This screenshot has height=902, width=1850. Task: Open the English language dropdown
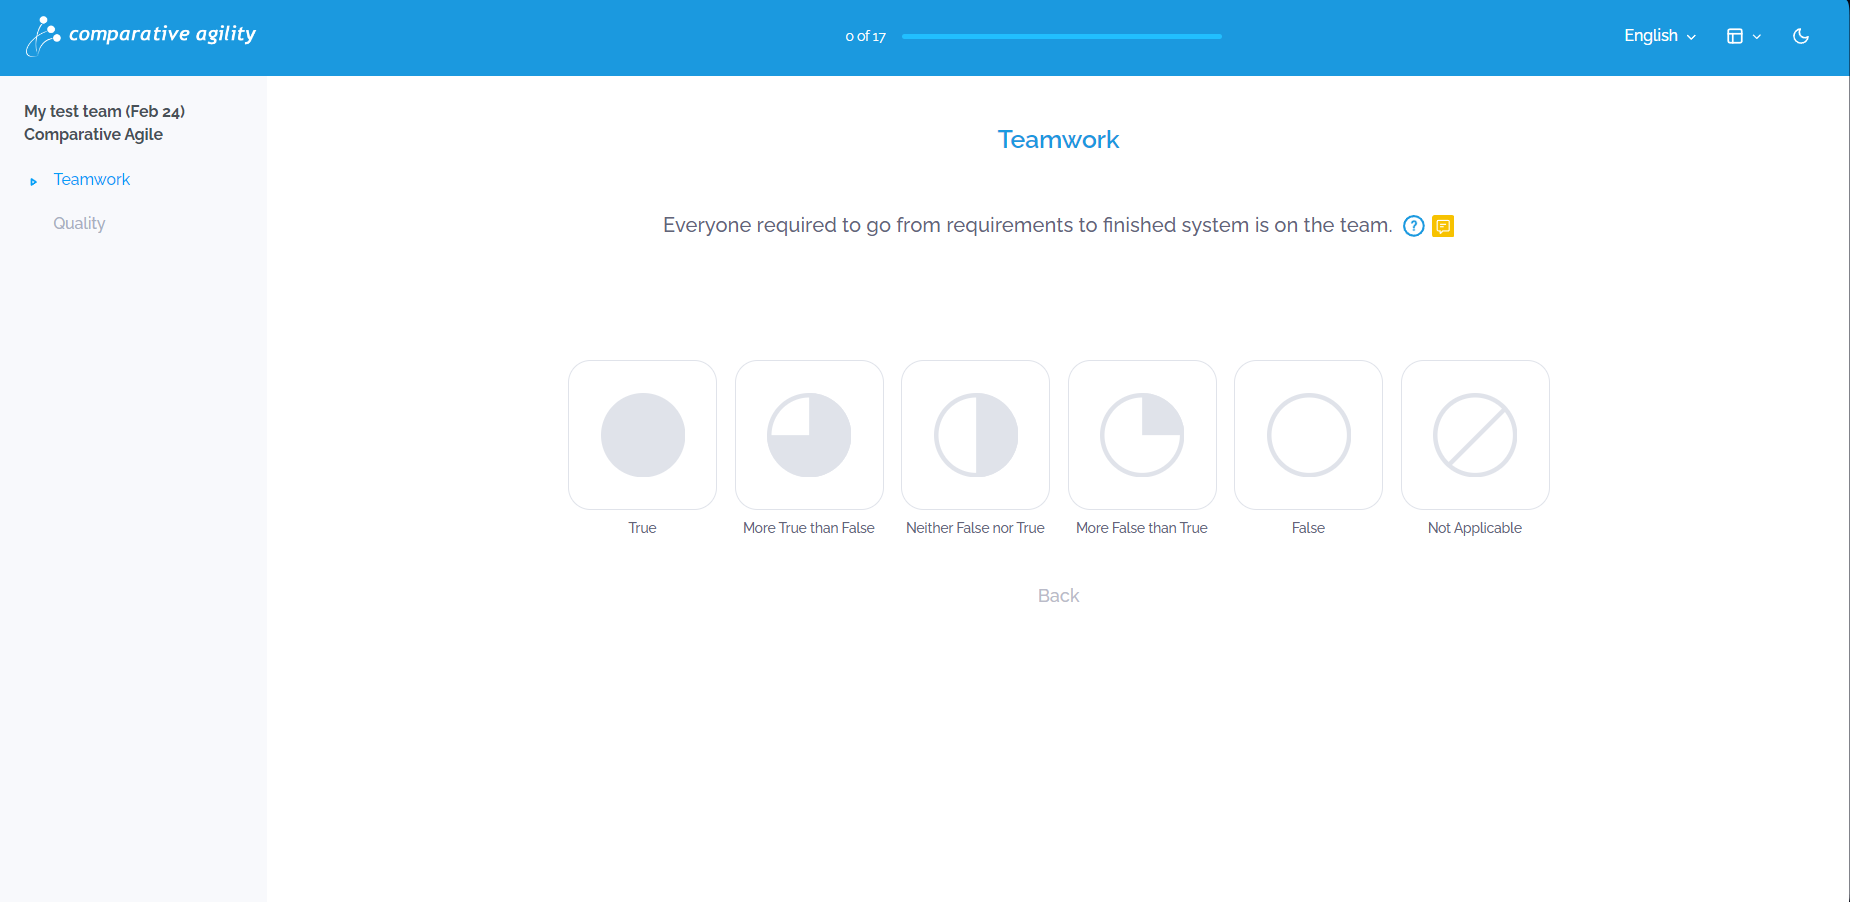(x=1660, y=36)
